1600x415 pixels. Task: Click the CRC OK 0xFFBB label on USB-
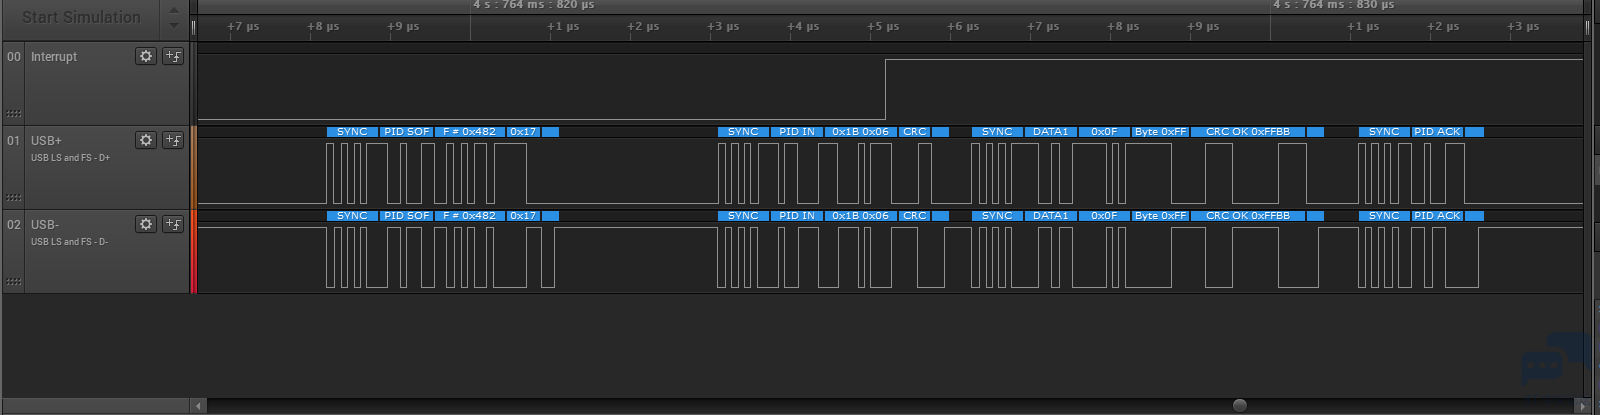pyautogui.click(x=1248, y=216)
